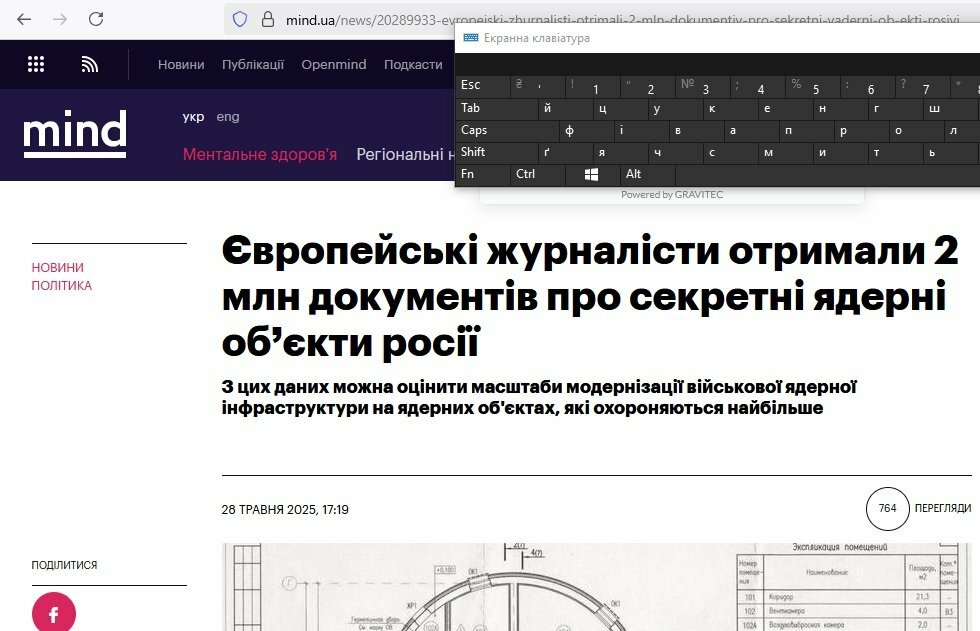The image size is (980, 631).
Task: Tap the 4 key on the on-screen keyboard
Action: click(757, 86)
